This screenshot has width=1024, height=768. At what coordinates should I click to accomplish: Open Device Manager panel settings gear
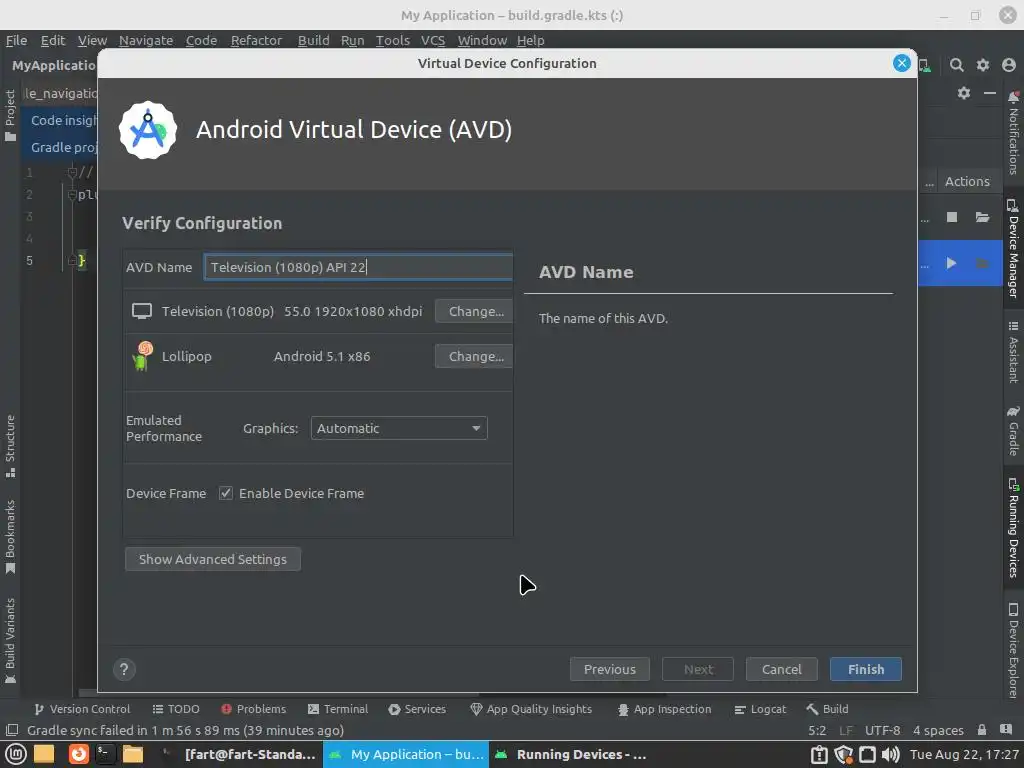click(x=964, y=93)
